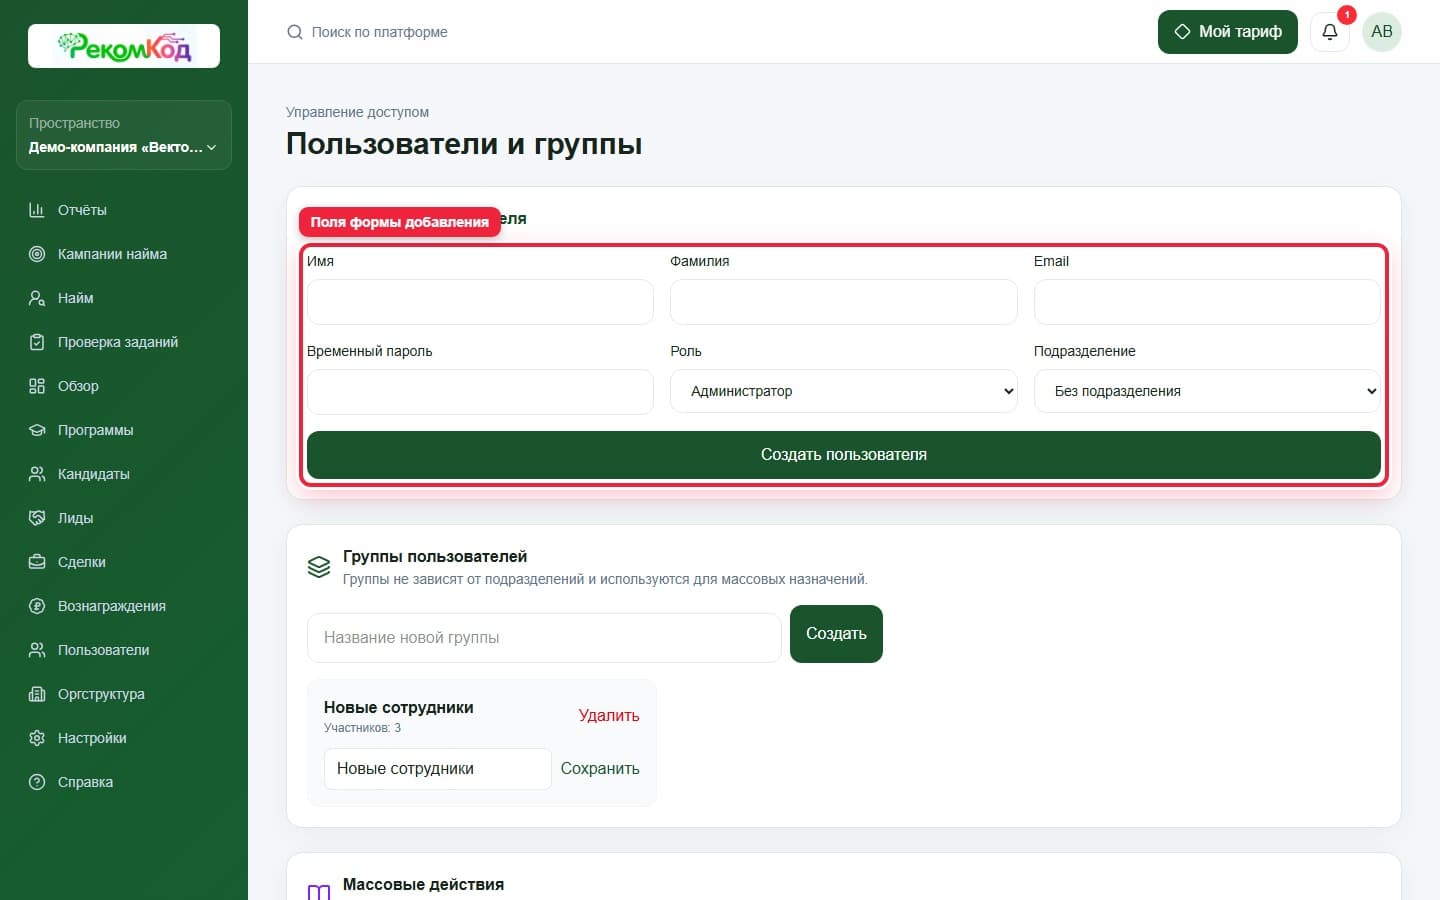Click the Проверка заданий clipboard icon
Viewport: 1440px width, 900px height.
click(37, 342)
